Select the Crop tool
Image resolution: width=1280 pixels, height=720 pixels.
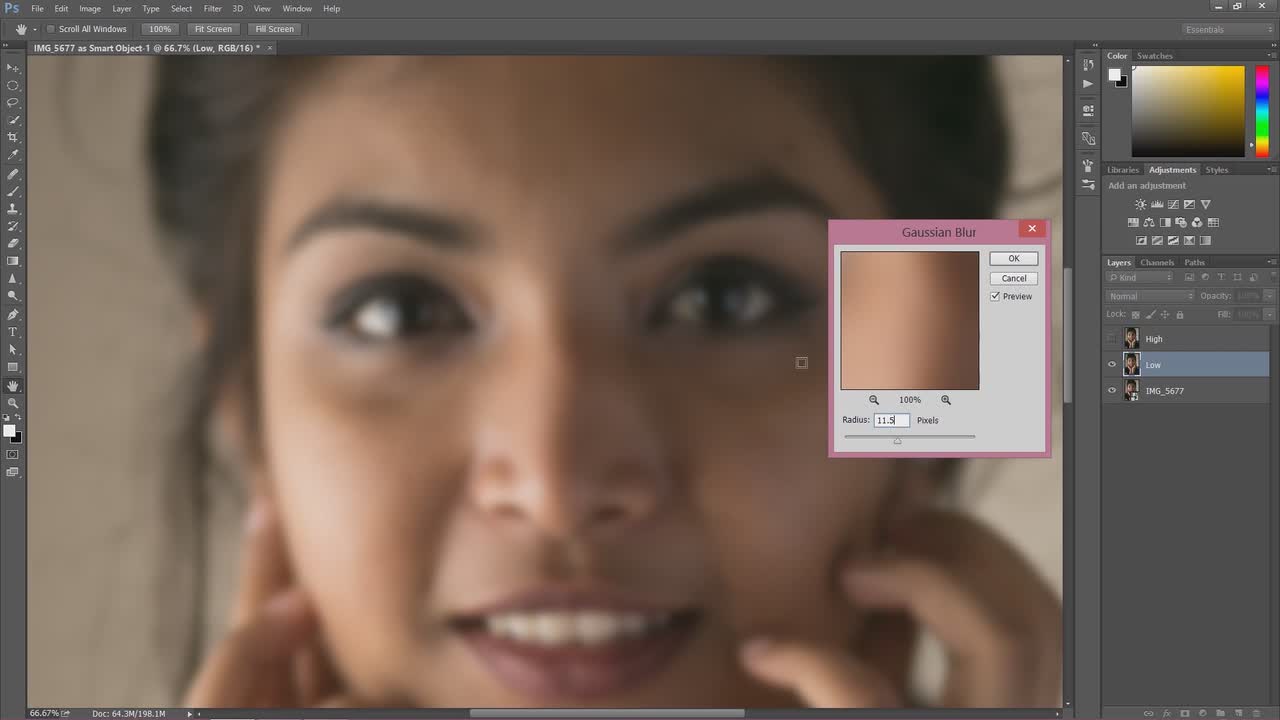(x=13, y=137)
